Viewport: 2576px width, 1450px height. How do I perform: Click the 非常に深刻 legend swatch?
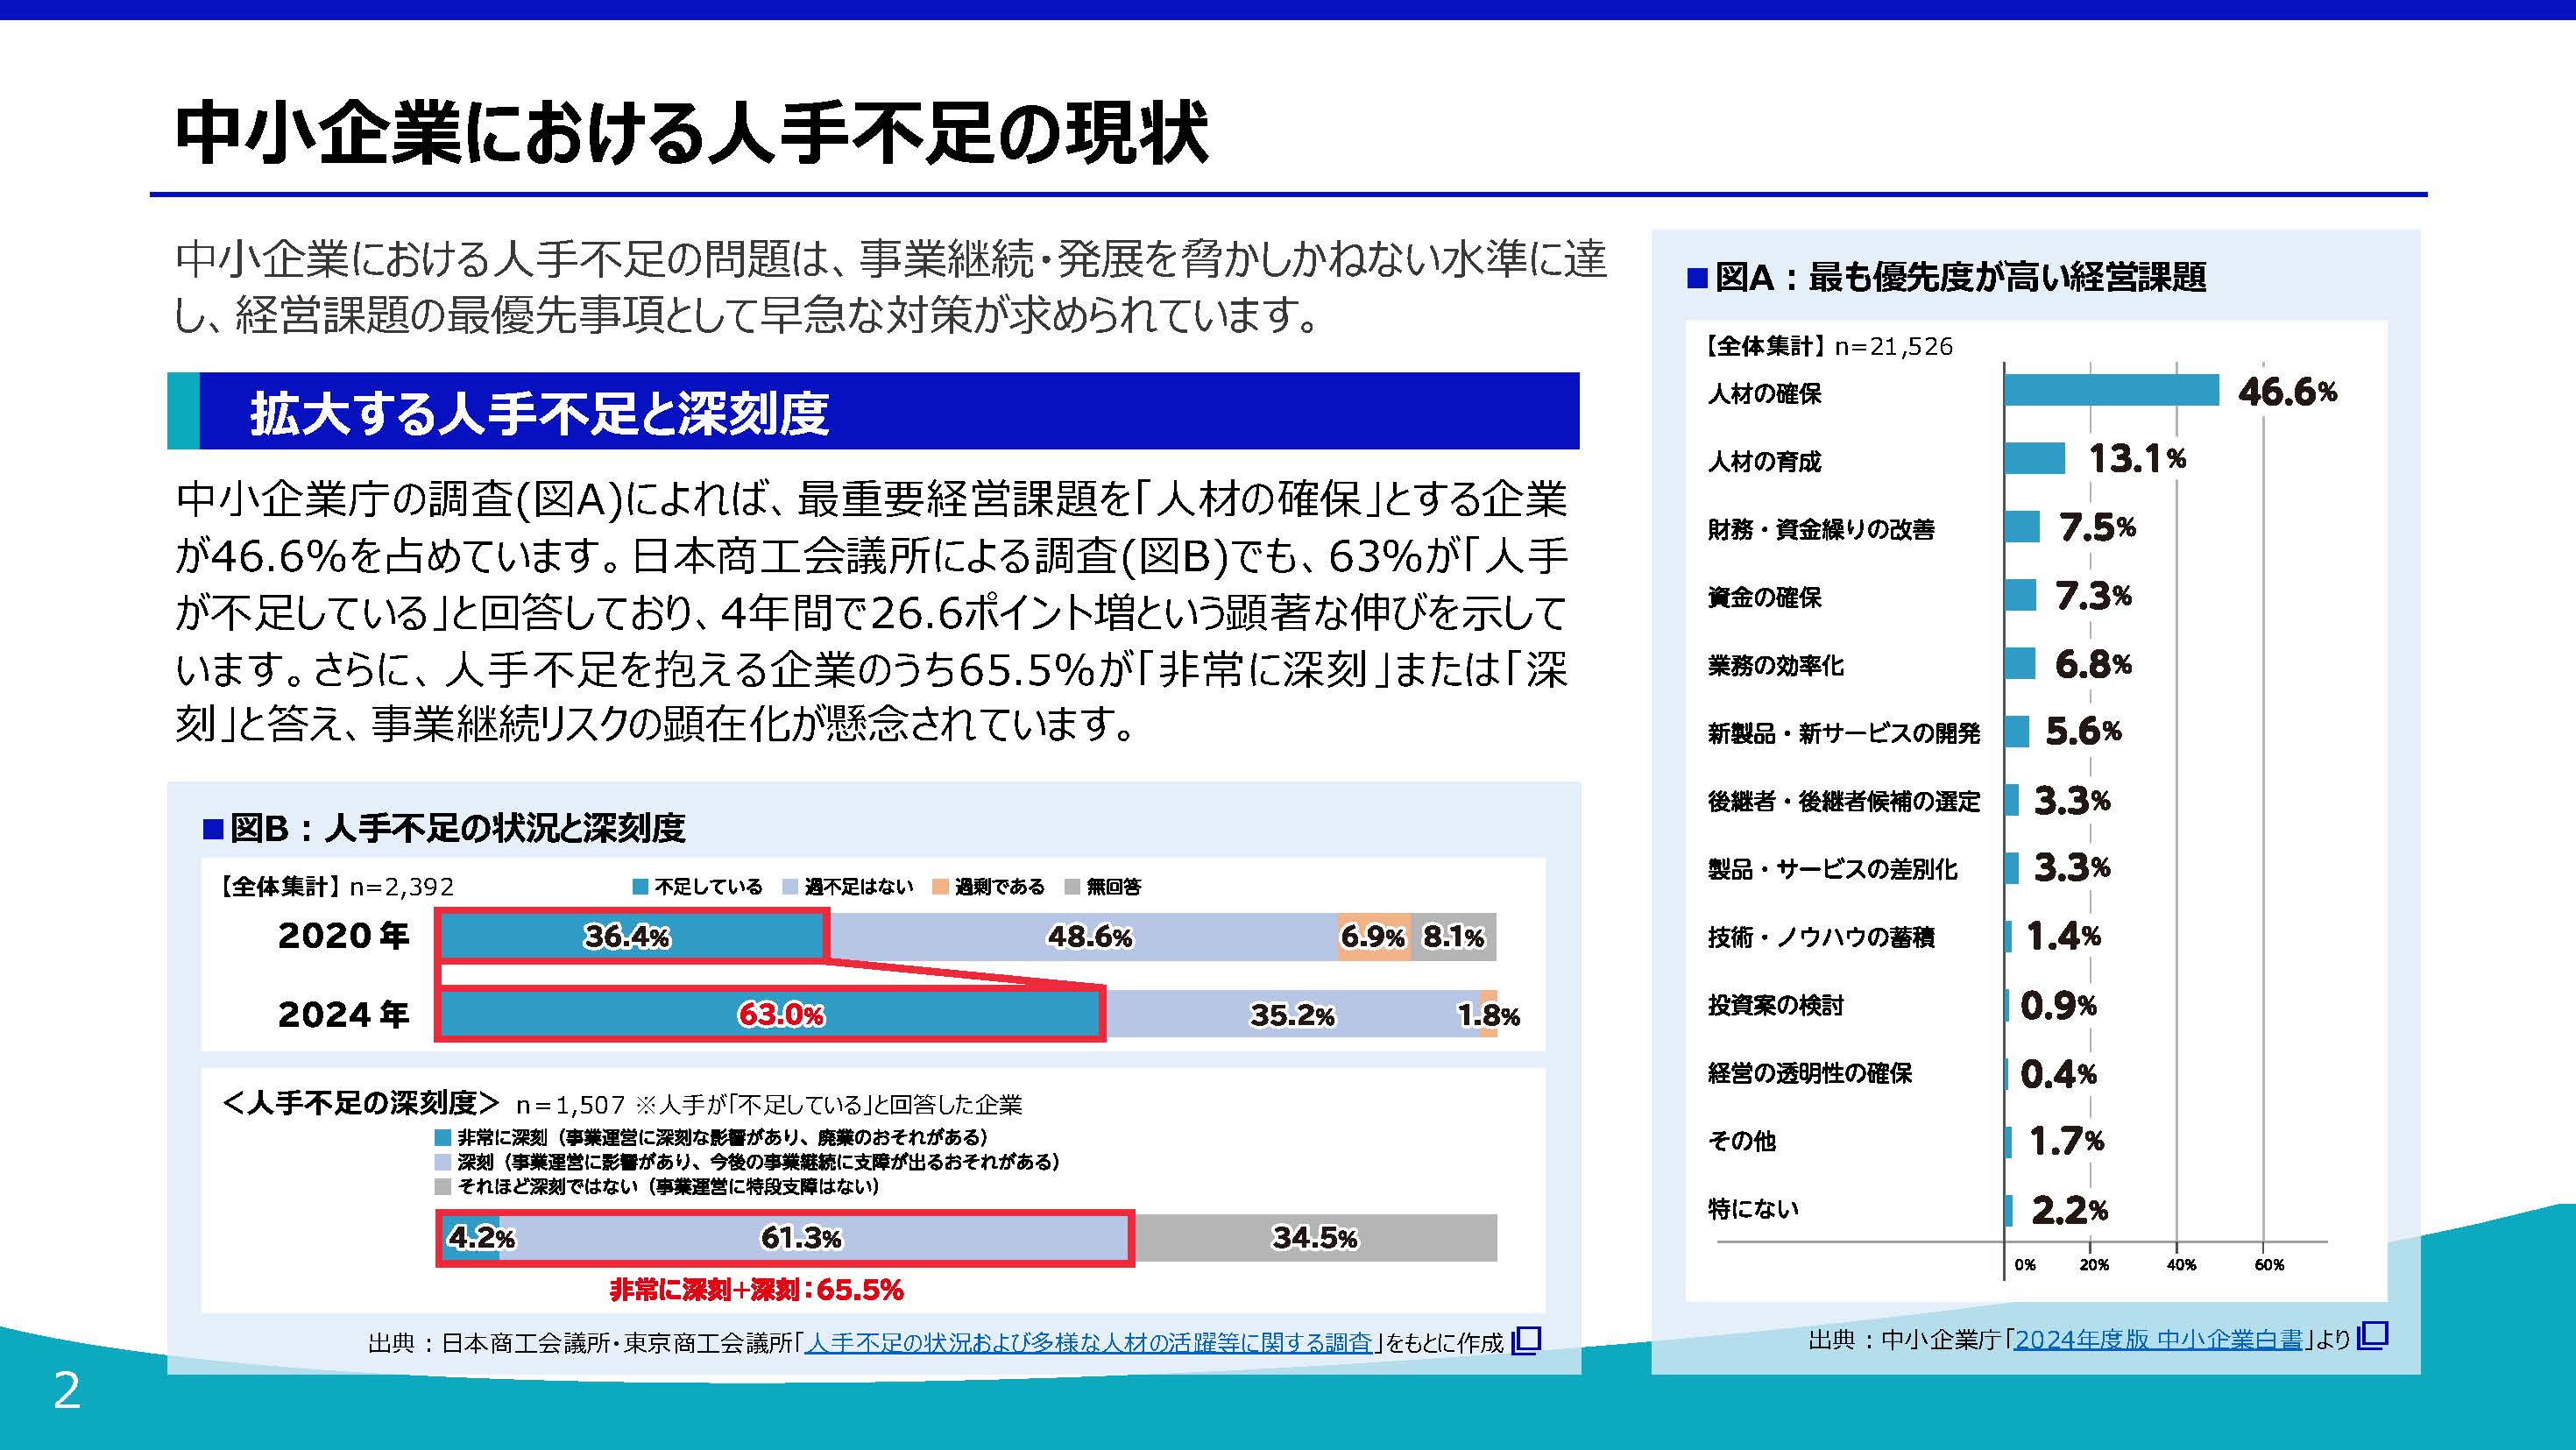point(443,1137)
